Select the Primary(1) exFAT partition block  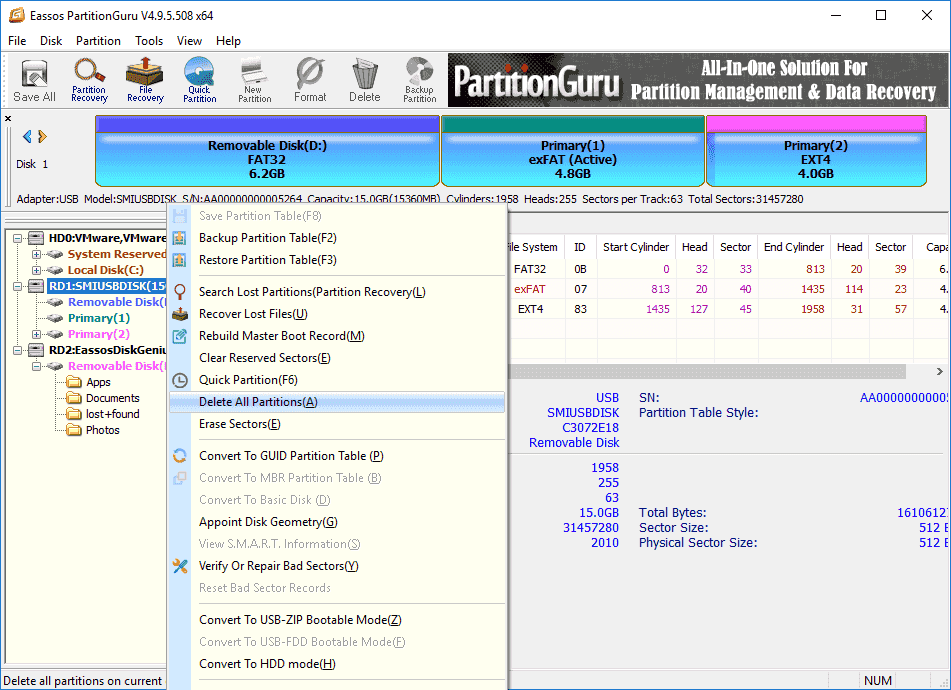tap(573, 151)
